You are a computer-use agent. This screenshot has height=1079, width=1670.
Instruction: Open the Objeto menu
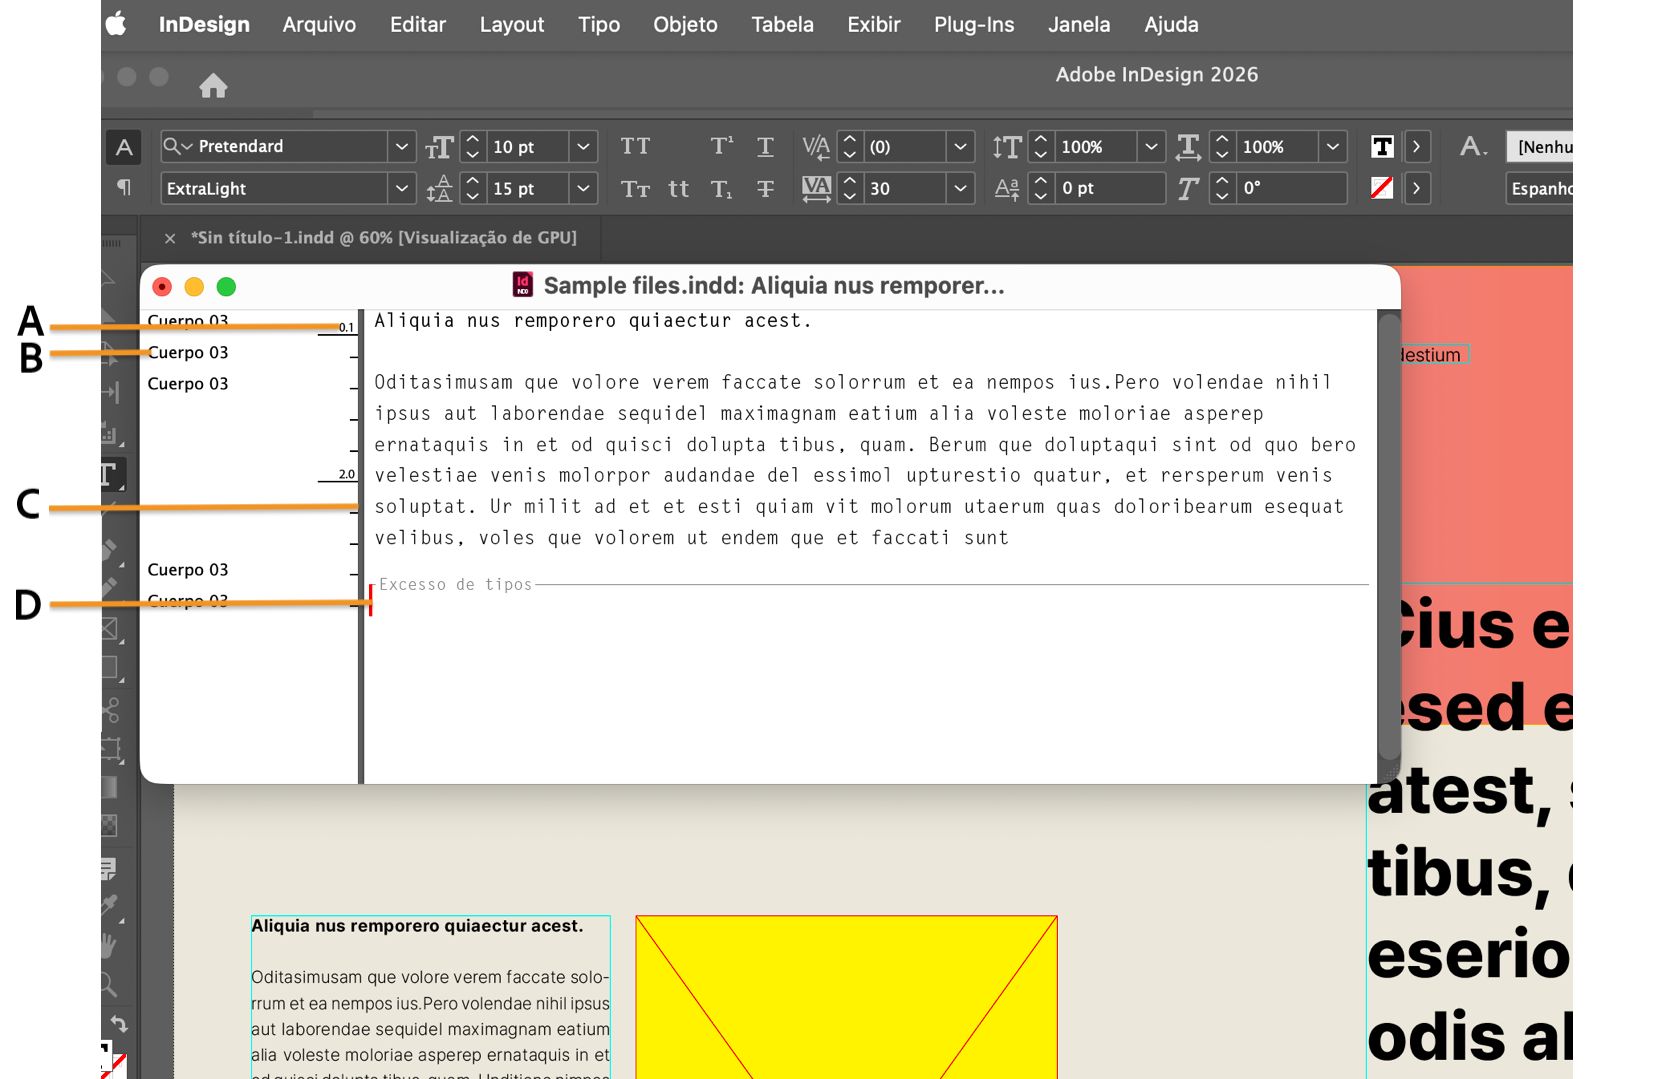pyautogui.click(x=685, y=24)
